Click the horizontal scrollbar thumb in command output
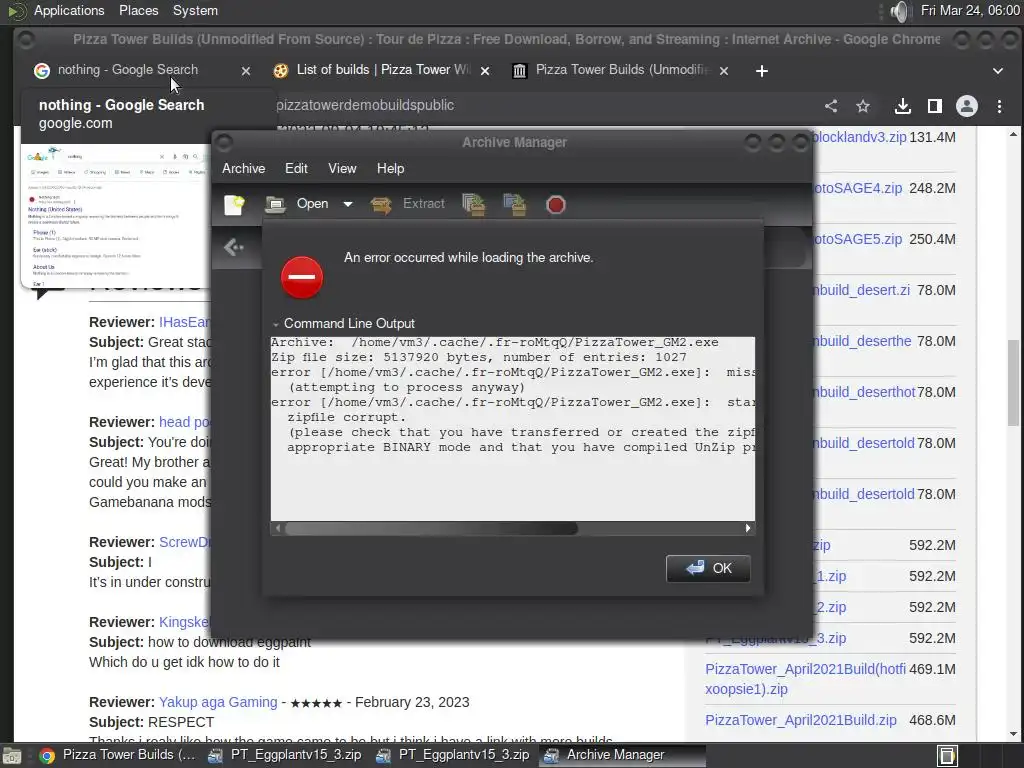 click(x=431, y=528)
